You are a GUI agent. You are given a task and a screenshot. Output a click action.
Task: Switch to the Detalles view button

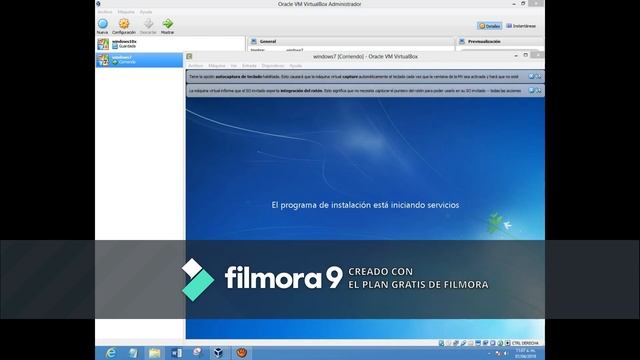click(489, 26)
